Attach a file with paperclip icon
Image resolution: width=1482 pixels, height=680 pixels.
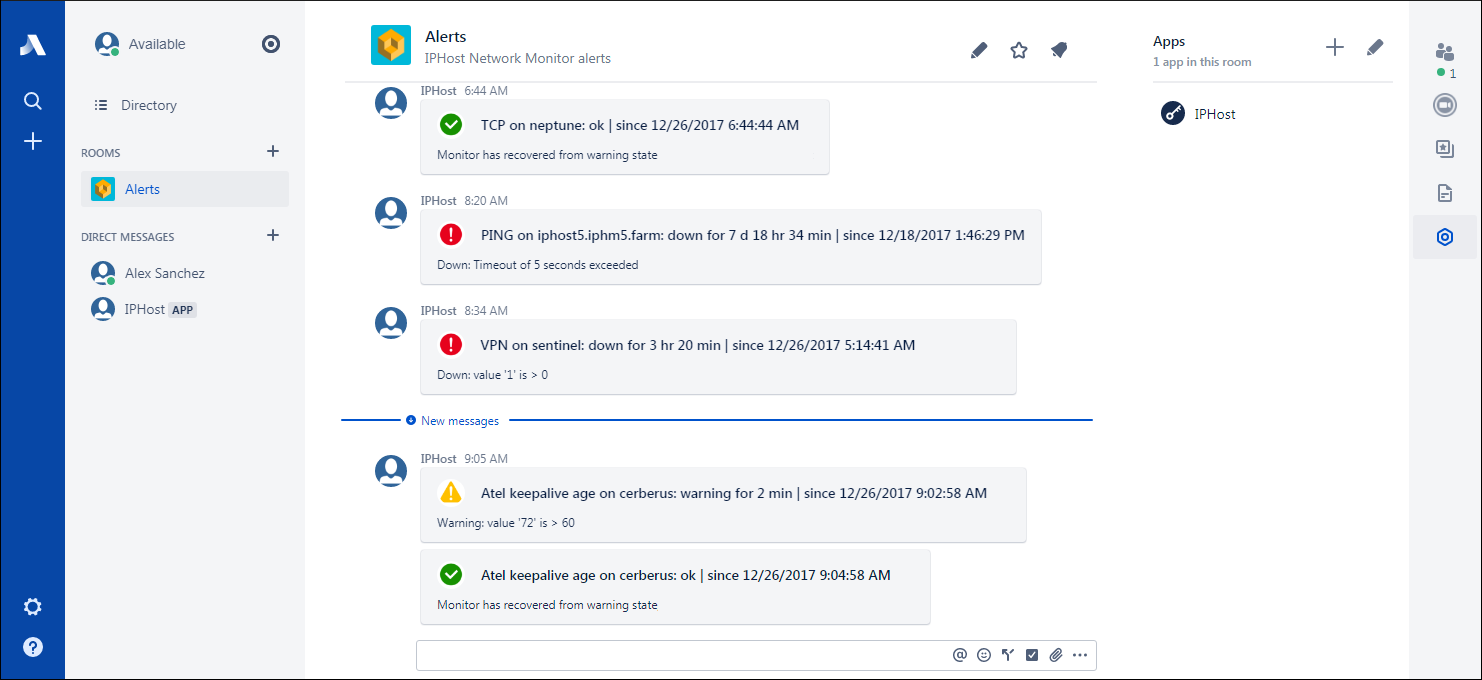click(x=1055, y=655)
